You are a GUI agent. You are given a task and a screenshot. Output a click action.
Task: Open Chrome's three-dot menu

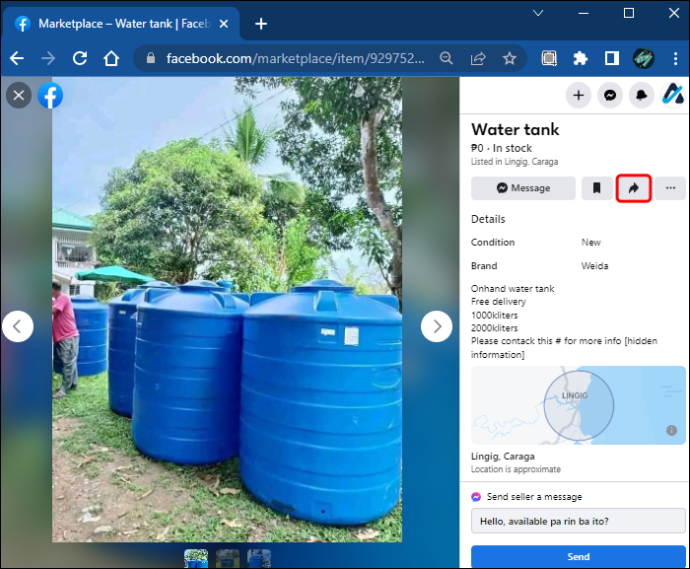coord(671,58)
